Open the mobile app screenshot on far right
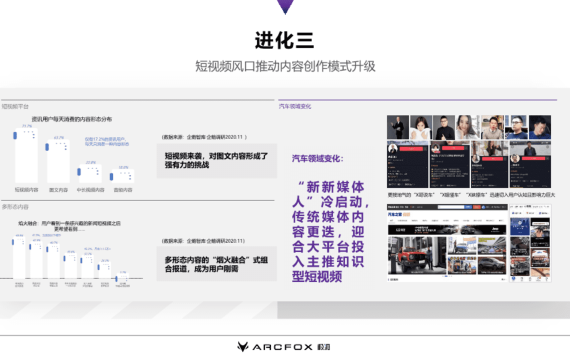570x360 pixels. click(530, 243)
